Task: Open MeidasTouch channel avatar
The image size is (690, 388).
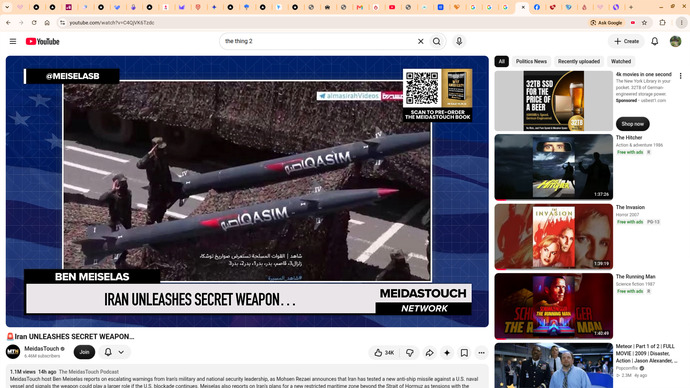Action: pos(13,352)
